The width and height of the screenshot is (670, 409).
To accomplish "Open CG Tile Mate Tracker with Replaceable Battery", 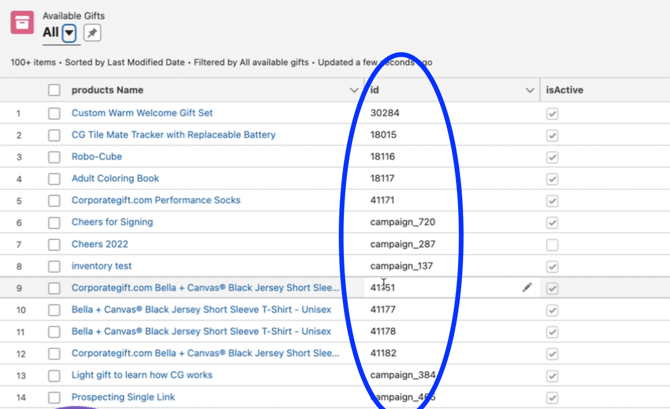I will click(173, 135).
